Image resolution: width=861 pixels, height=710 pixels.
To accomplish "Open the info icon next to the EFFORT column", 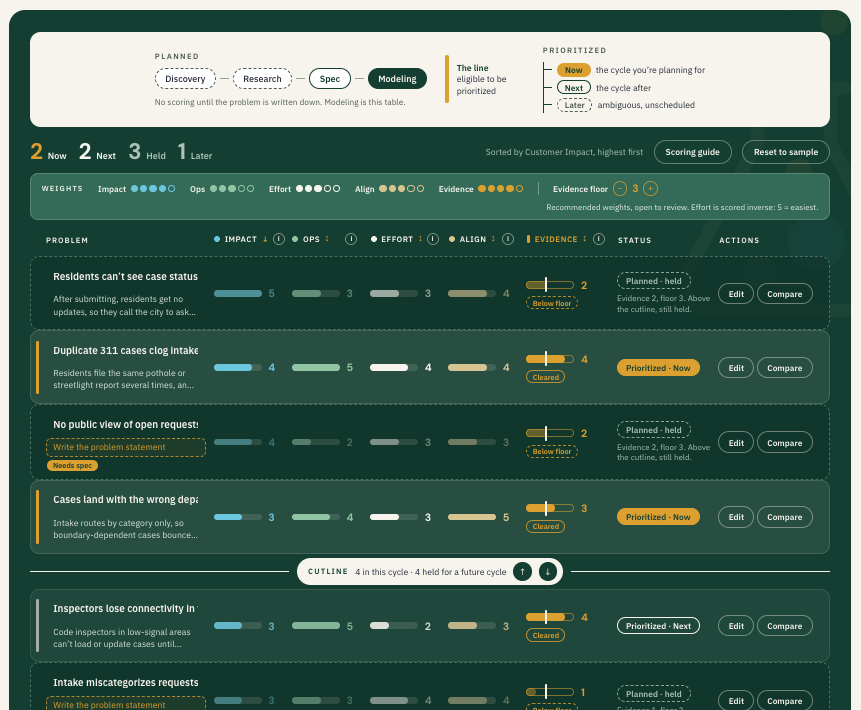I will pyautogui.click(x=433, y=239).
